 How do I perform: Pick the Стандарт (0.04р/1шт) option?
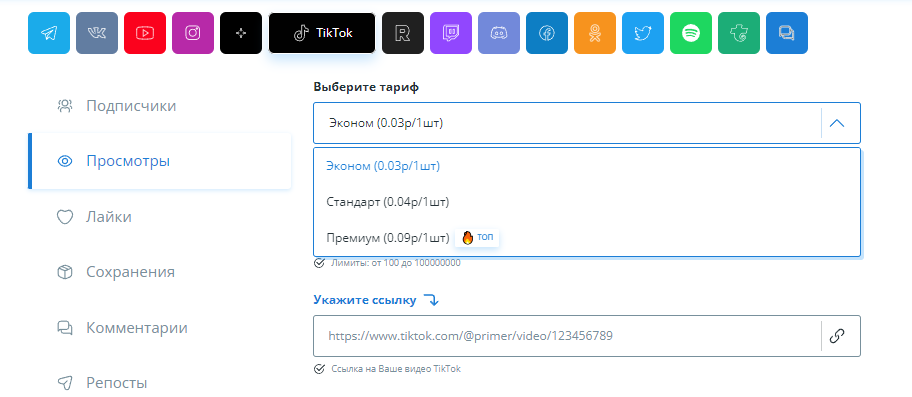(x=587, y=202)
